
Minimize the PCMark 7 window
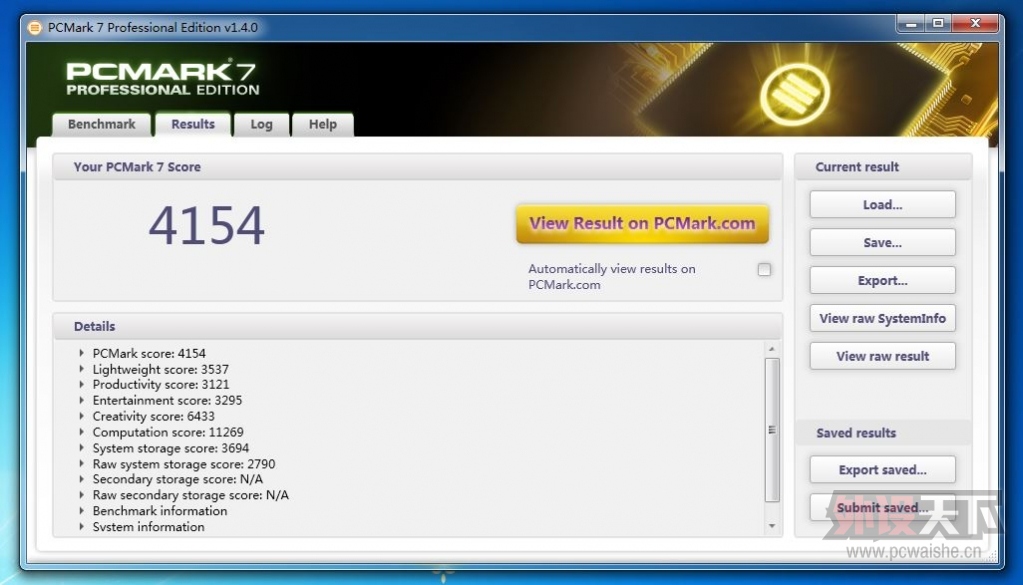(x=911, y=24)
